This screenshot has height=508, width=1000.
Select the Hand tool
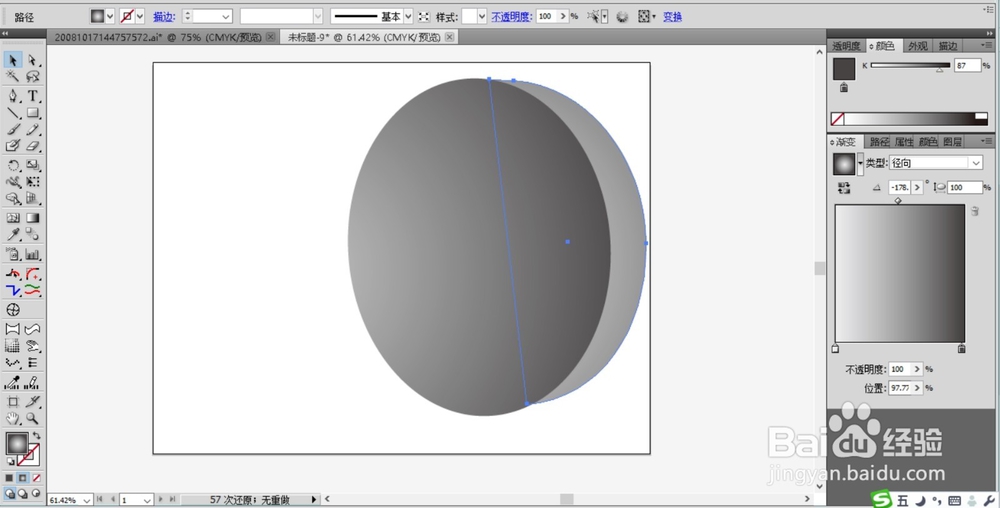[x=13, y=419]
